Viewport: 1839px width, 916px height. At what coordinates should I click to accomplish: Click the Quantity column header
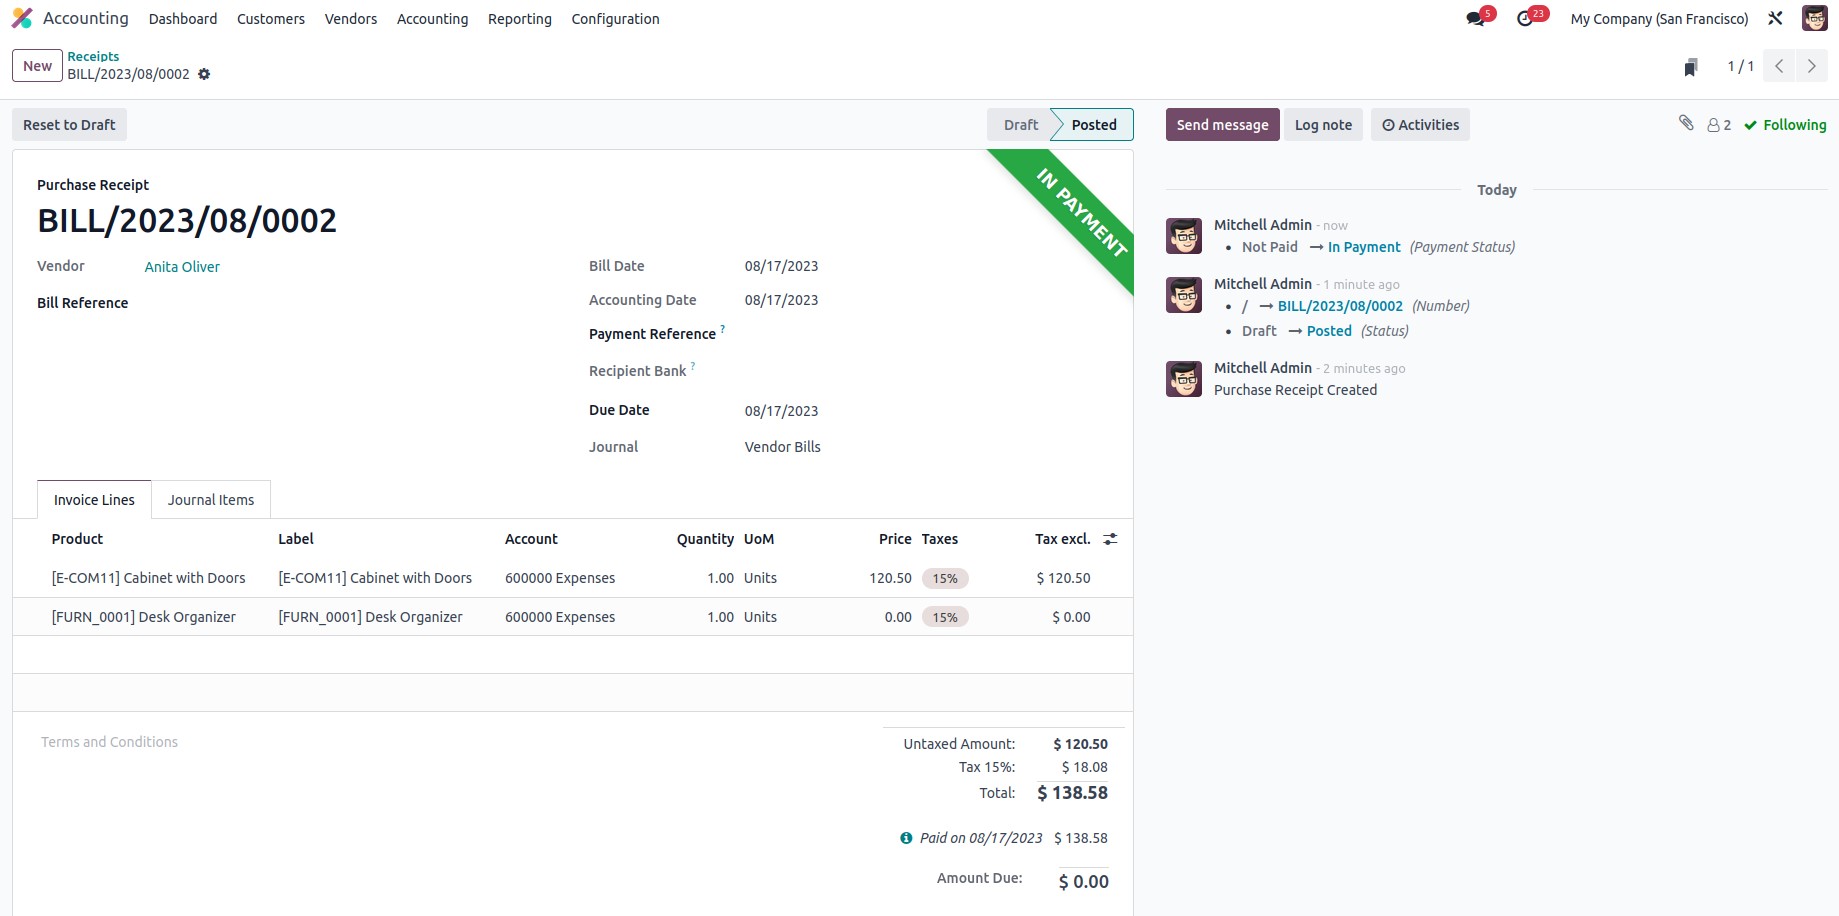(x=705, y=539)
